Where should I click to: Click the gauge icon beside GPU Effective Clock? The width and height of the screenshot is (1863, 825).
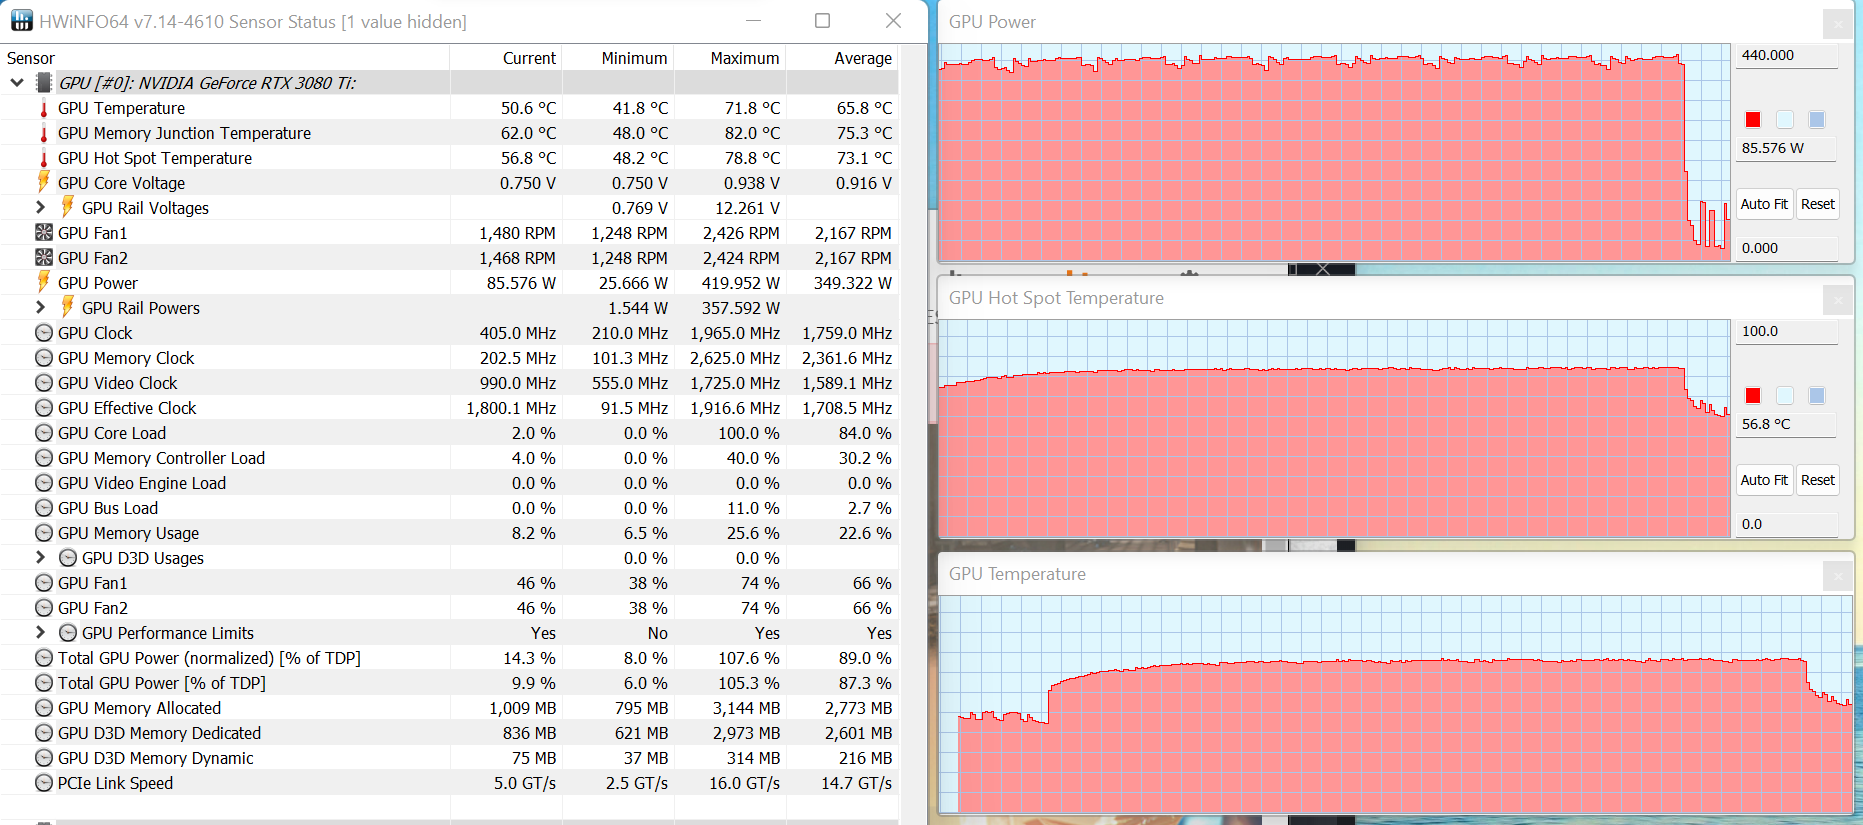point(44,408)
